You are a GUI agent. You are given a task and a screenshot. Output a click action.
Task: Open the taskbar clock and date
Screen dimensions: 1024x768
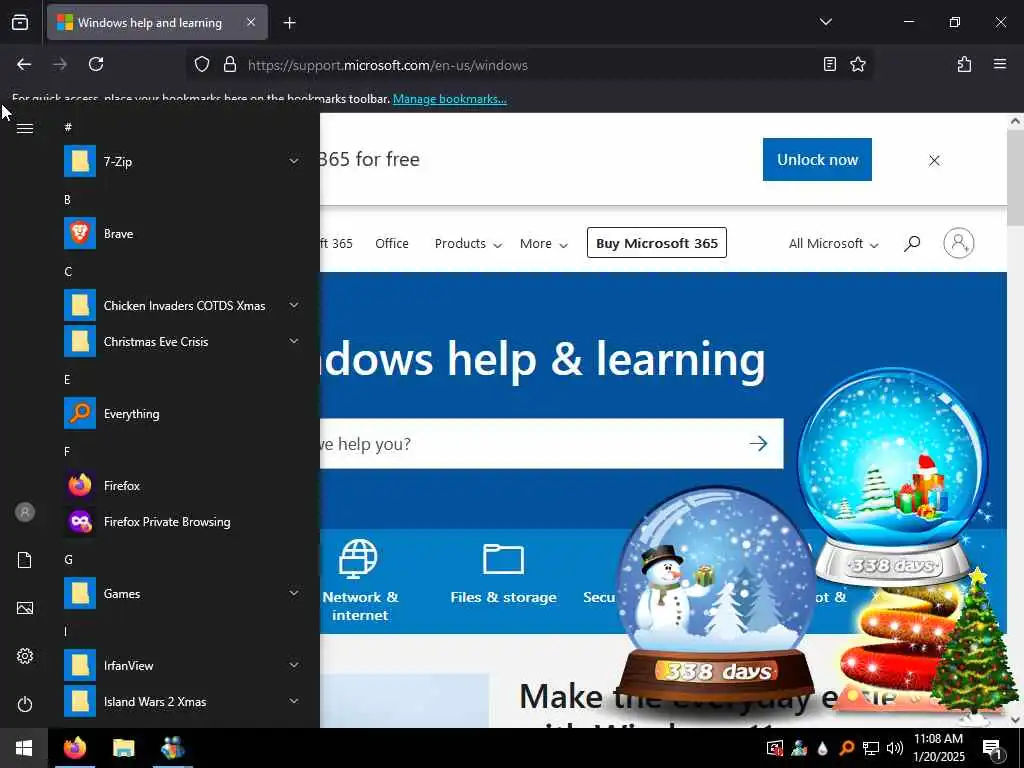pyautogui.click(x=938, y=748)
